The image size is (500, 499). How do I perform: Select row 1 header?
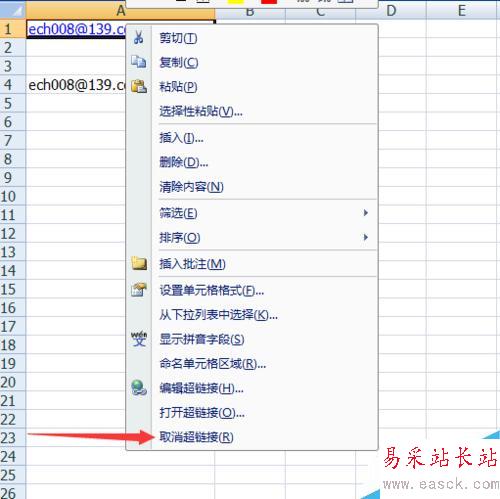pos(13,29)
